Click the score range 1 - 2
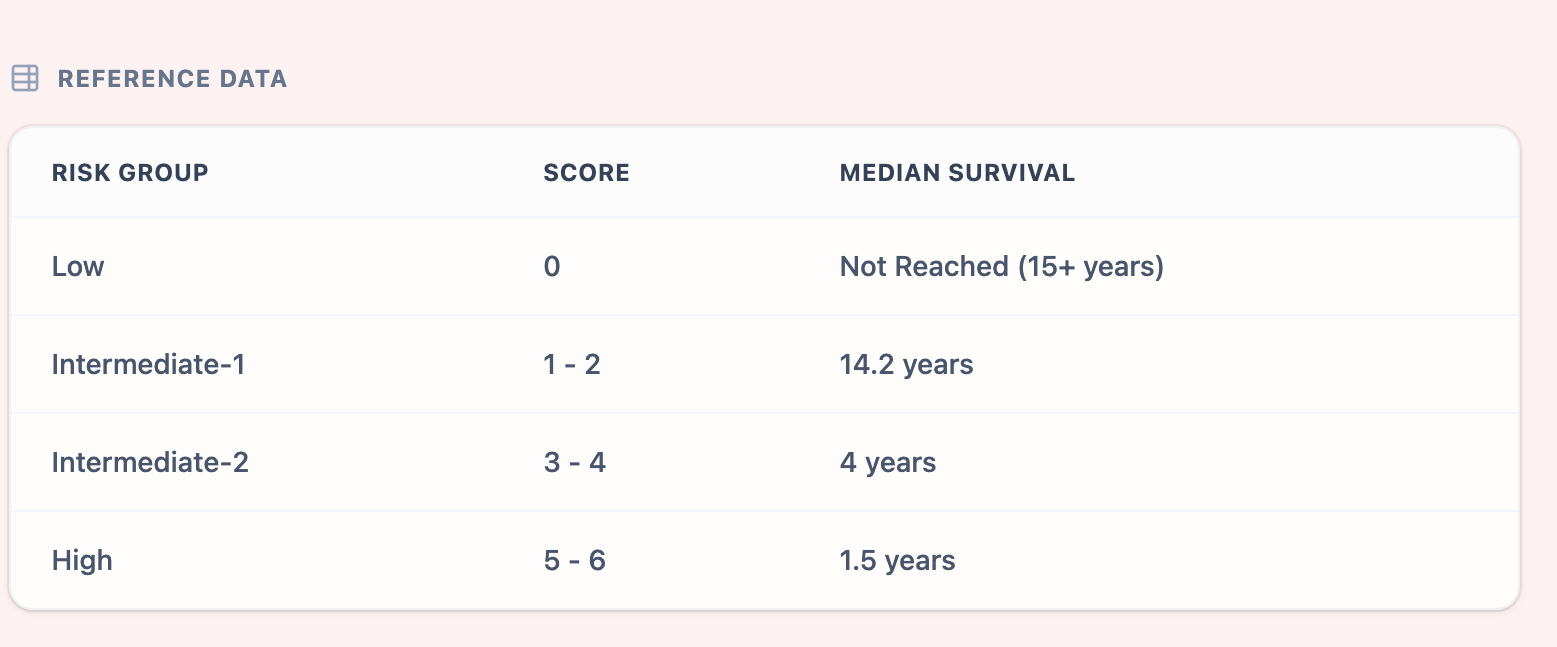The image size is (1557, 647). 572,364
